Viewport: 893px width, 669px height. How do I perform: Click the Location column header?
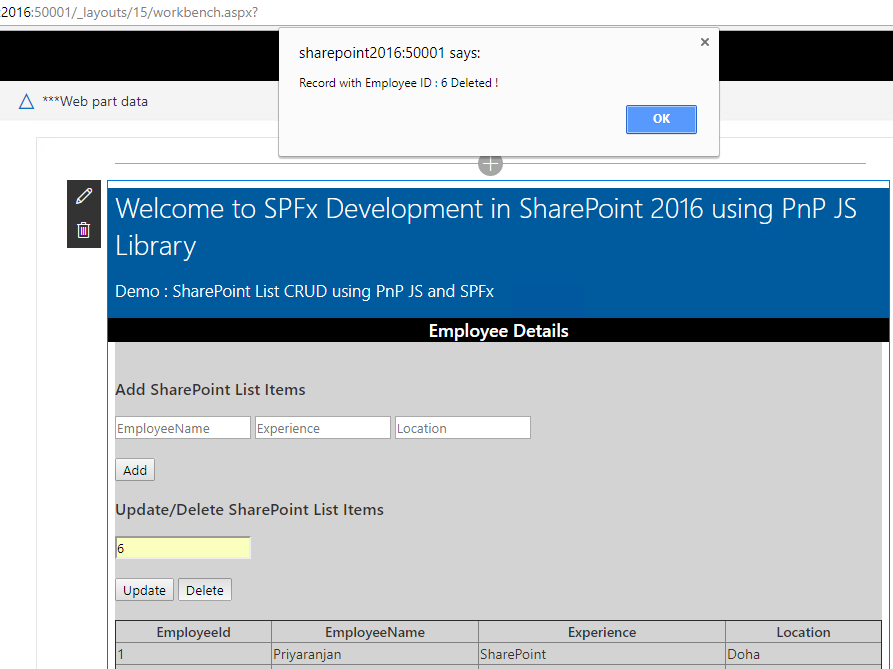[x=803, y=632]
